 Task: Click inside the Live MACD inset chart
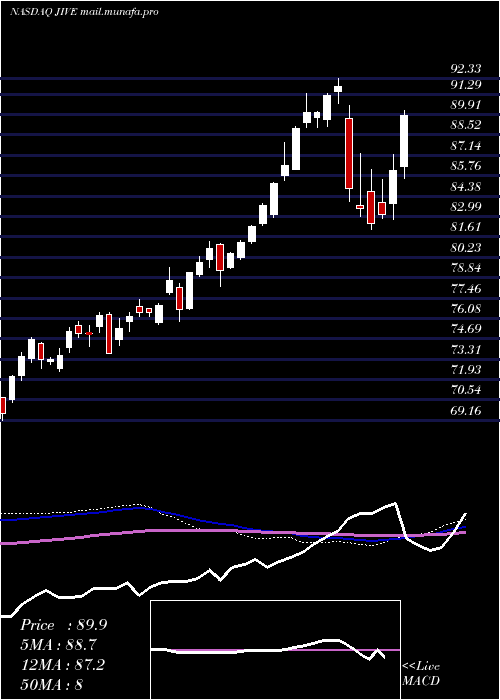tap(275, 650)
